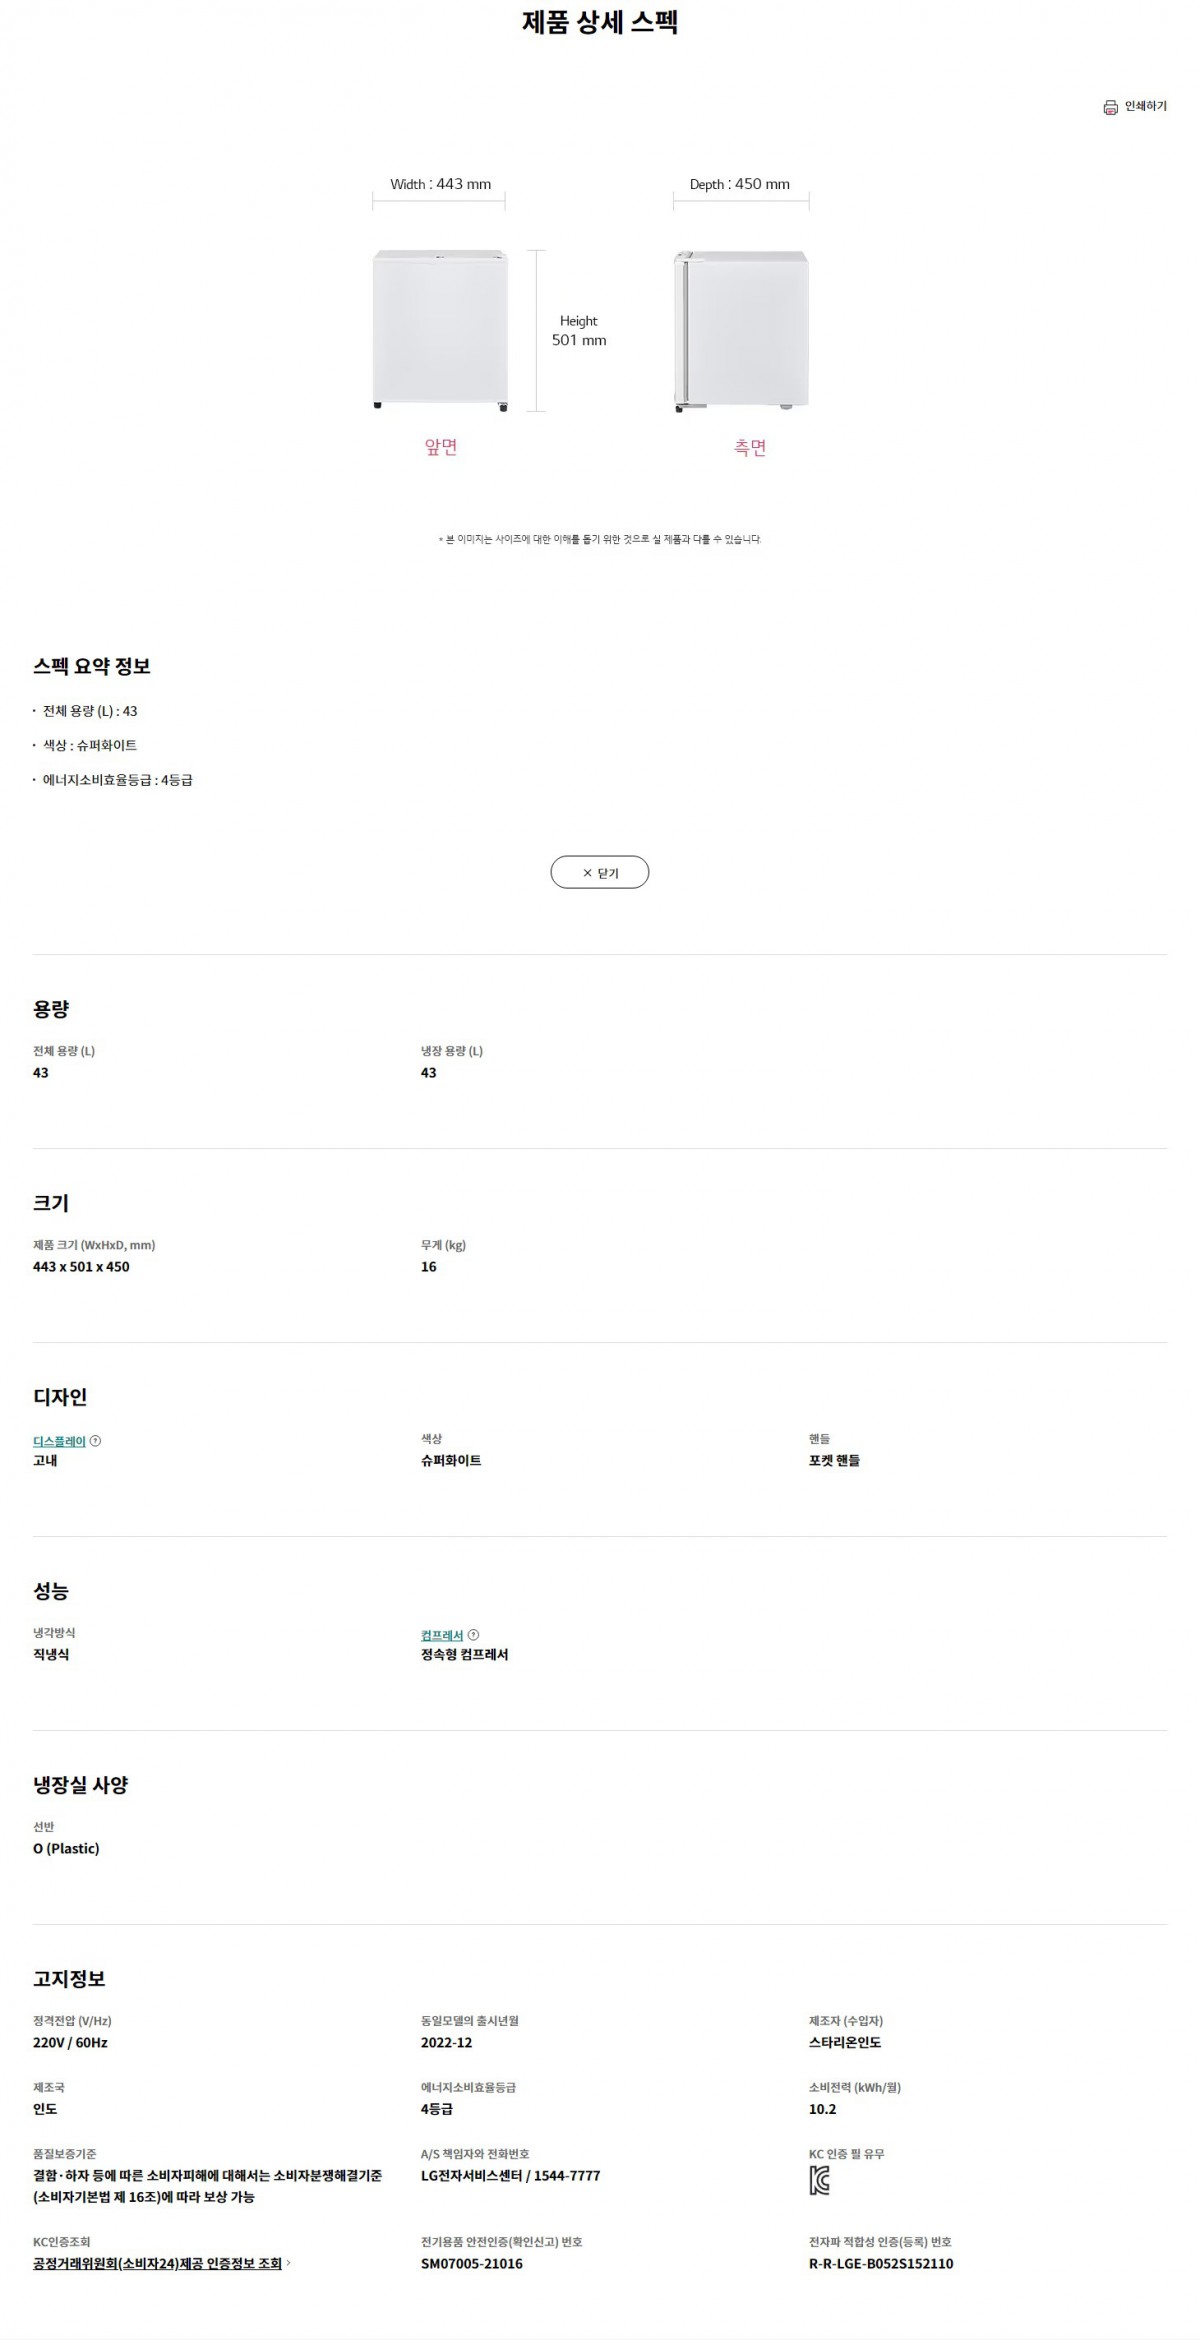This screenshot has width=1200, height=2340.
Task: Click the 앞면 label under front image
Action: point(441,447)
